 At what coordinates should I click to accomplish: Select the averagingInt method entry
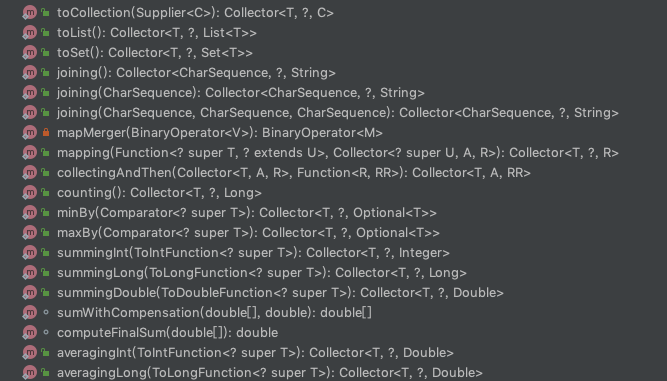tap(255, 353)
